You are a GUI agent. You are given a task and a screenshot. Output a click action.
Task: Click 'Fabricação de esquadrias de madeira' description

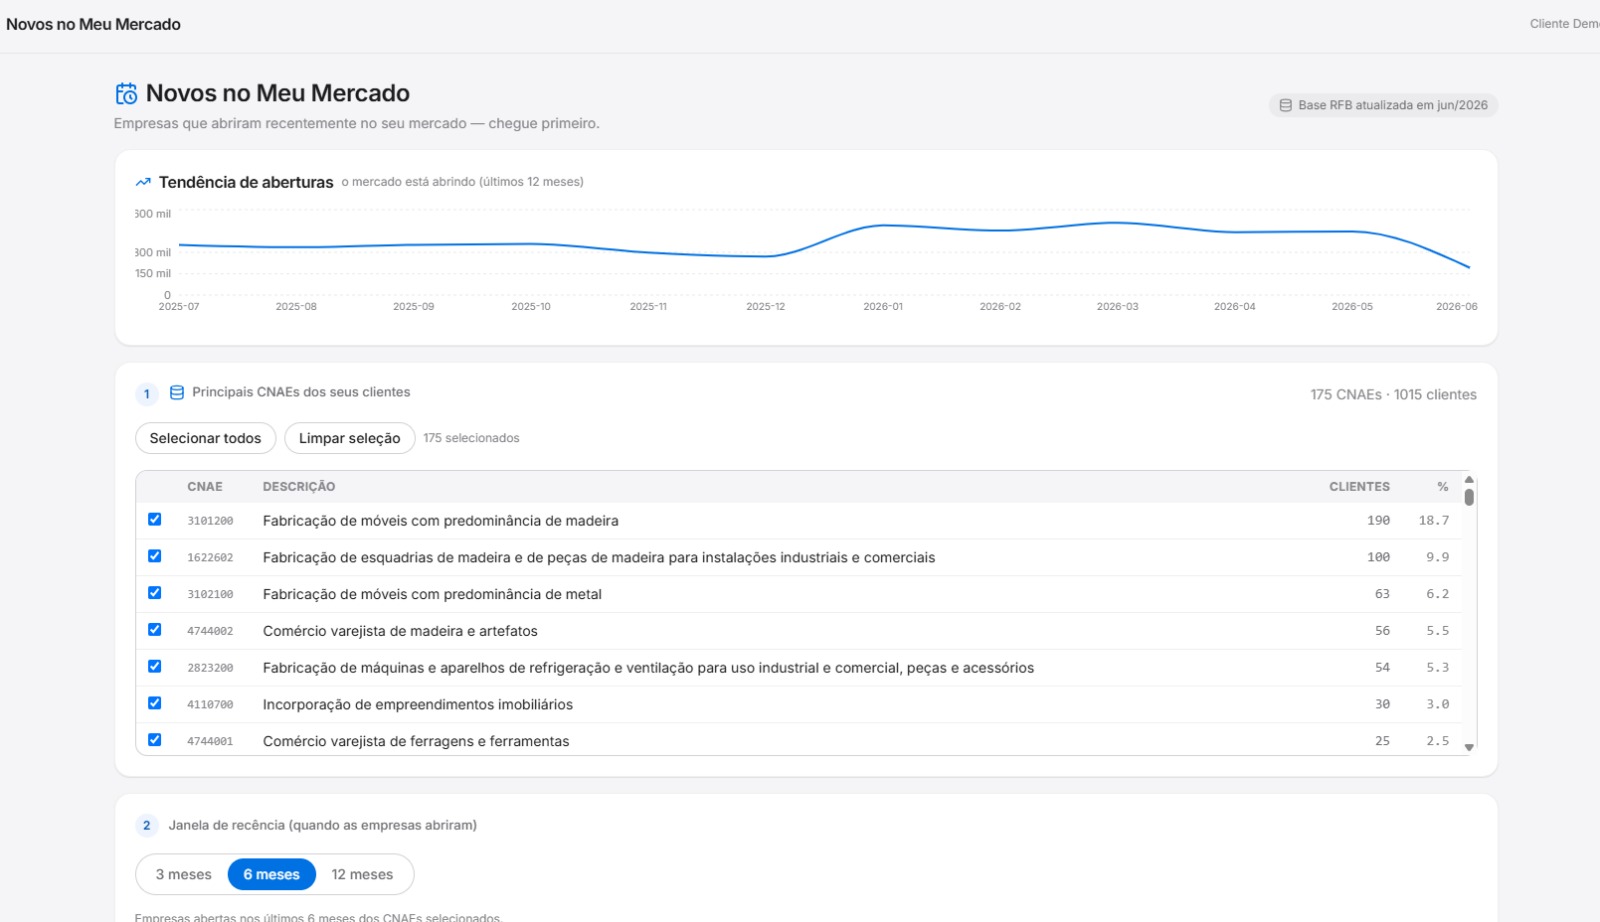(599, 558)
